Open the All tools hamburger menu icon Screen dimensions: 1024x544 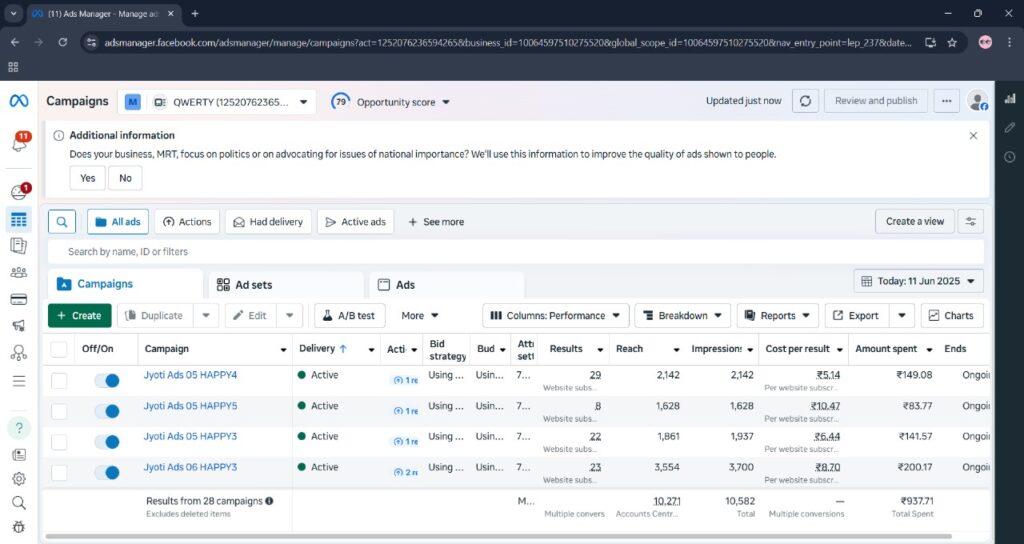19,381
